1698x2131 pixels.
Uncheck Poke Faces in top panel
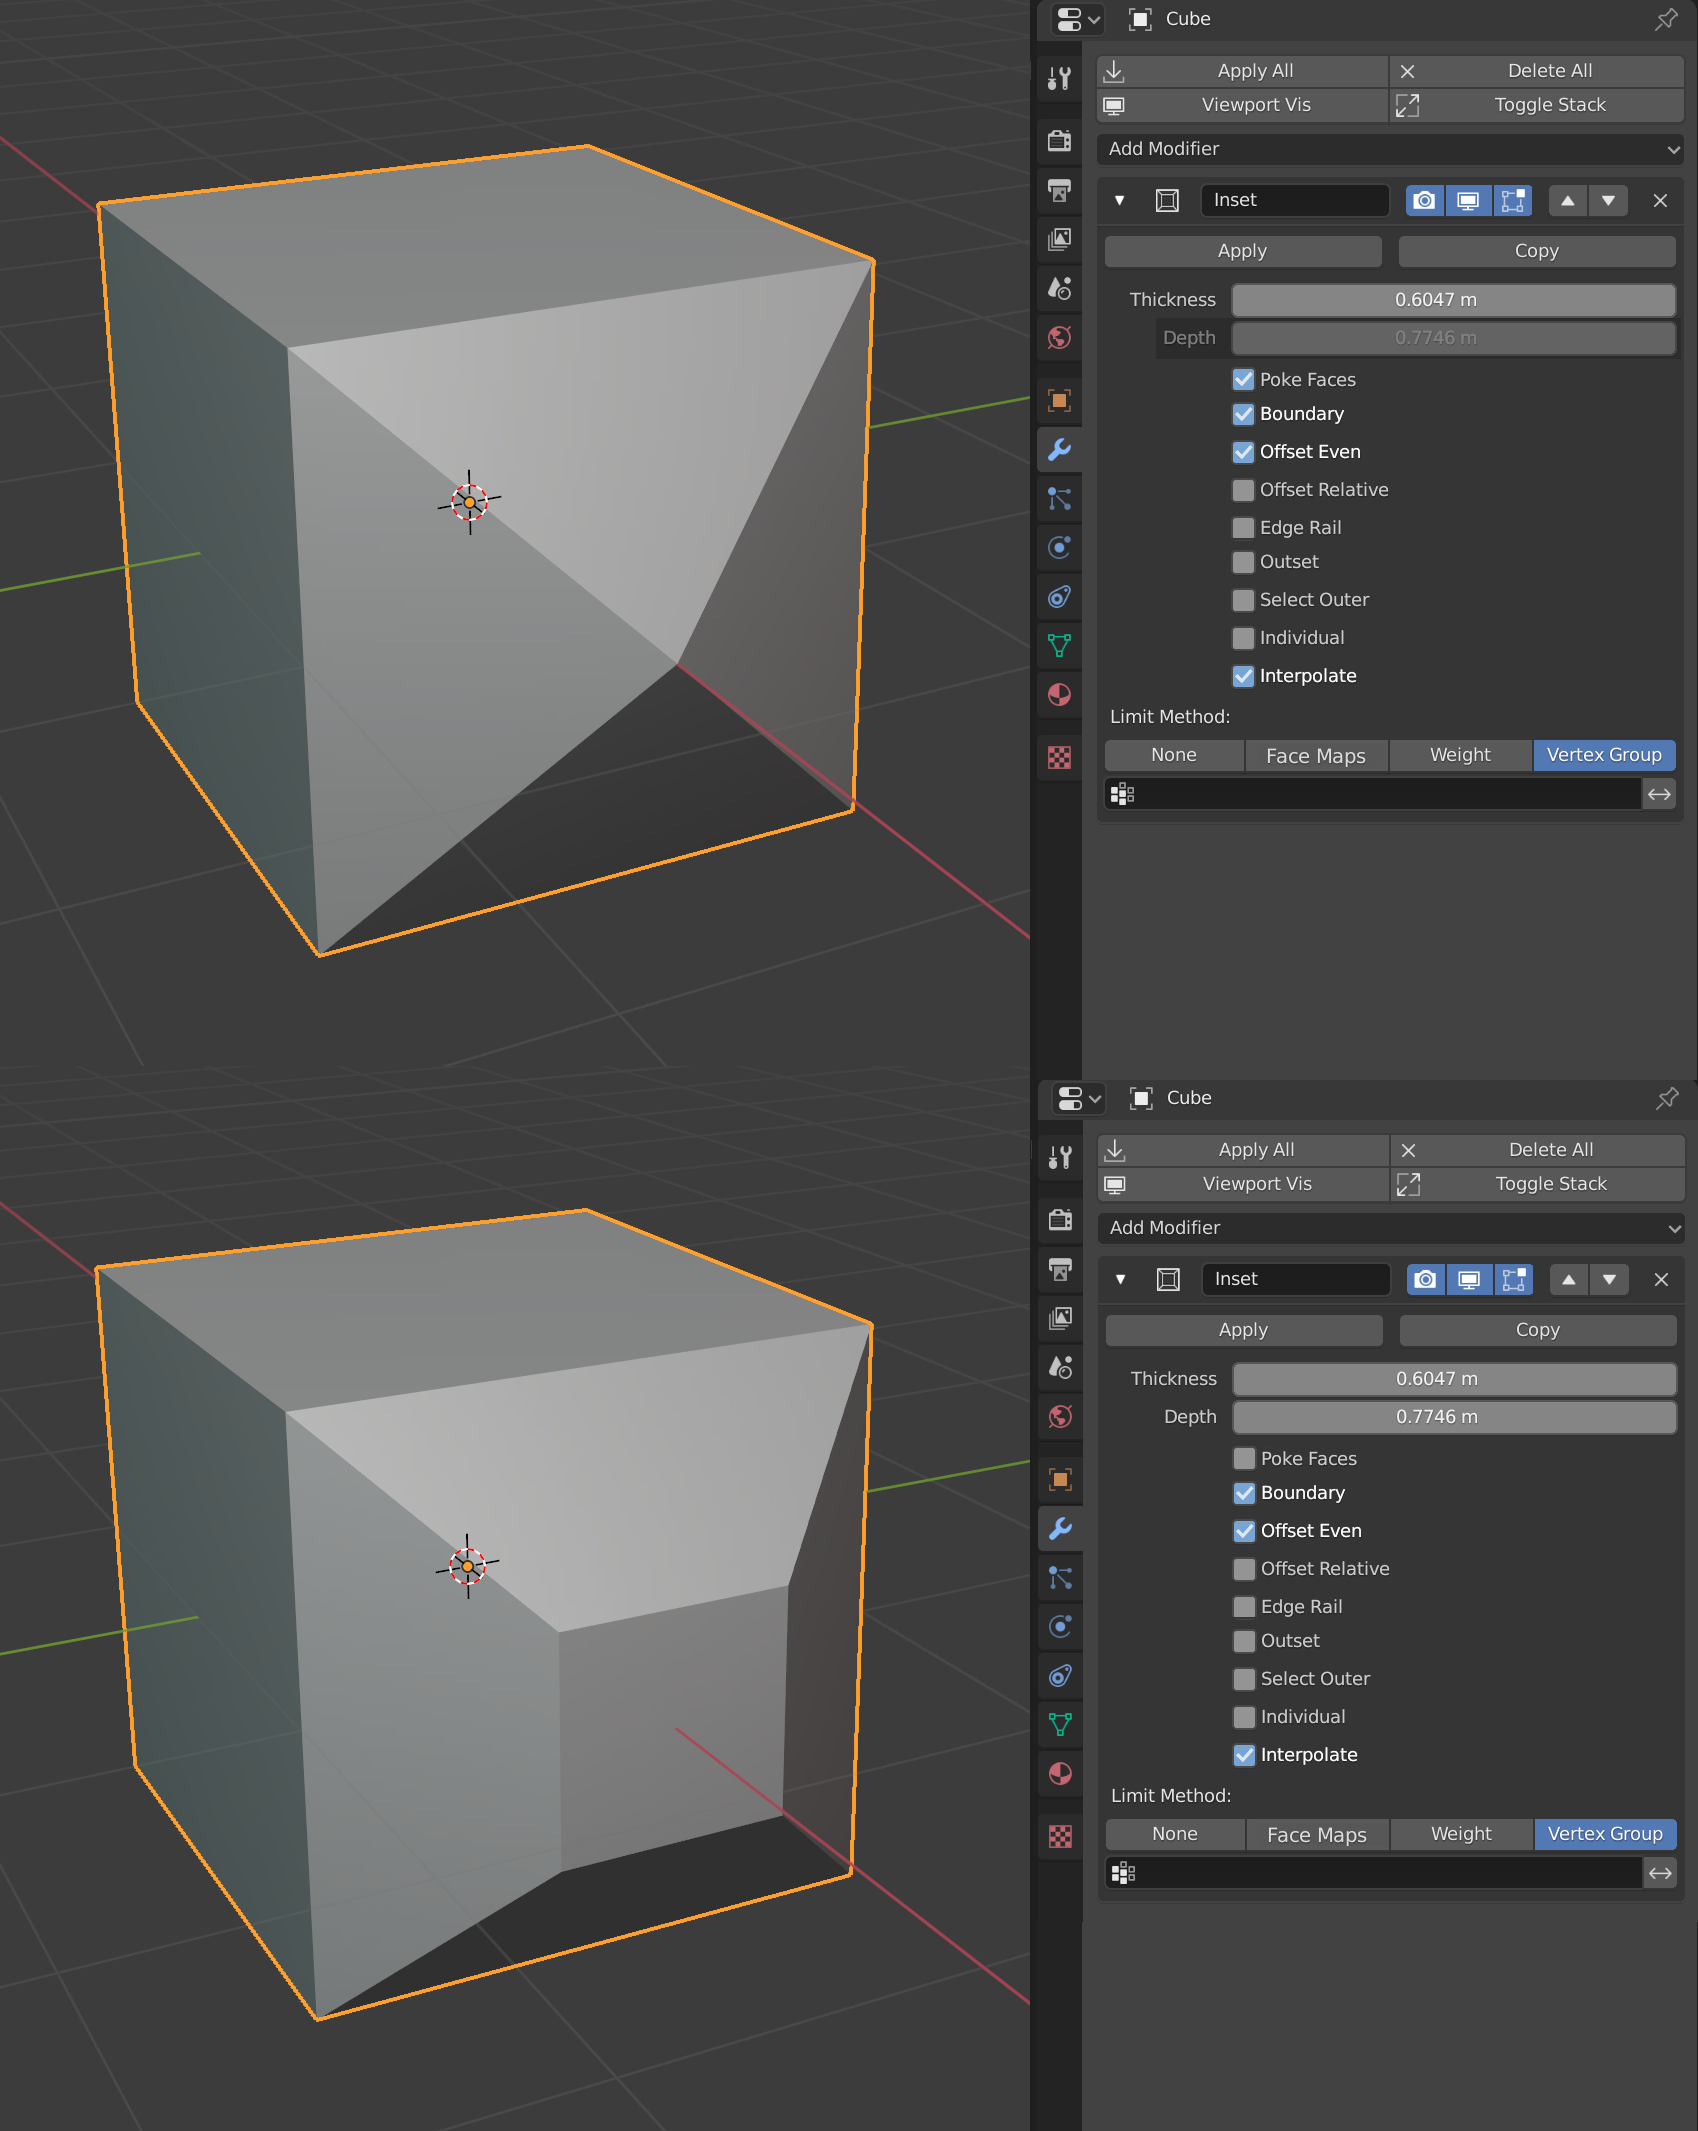[1243, 380]
